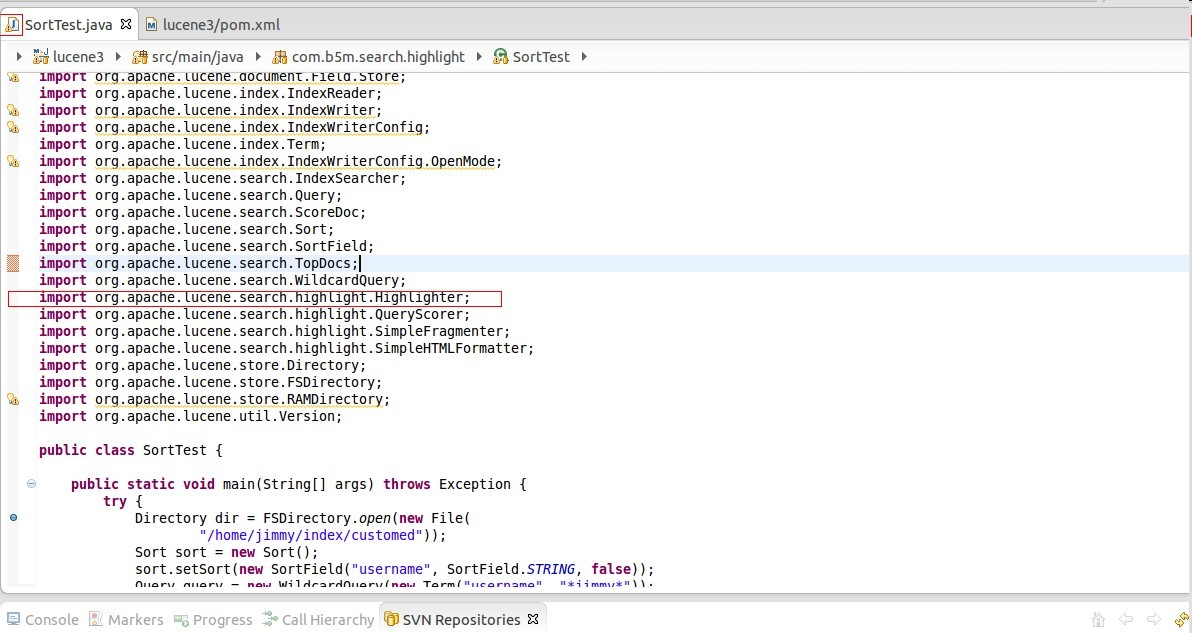The image size is (1192, 633).
Task: Click the yellow Refresh icon in SVN toolbar
Action: point(1182,619)
